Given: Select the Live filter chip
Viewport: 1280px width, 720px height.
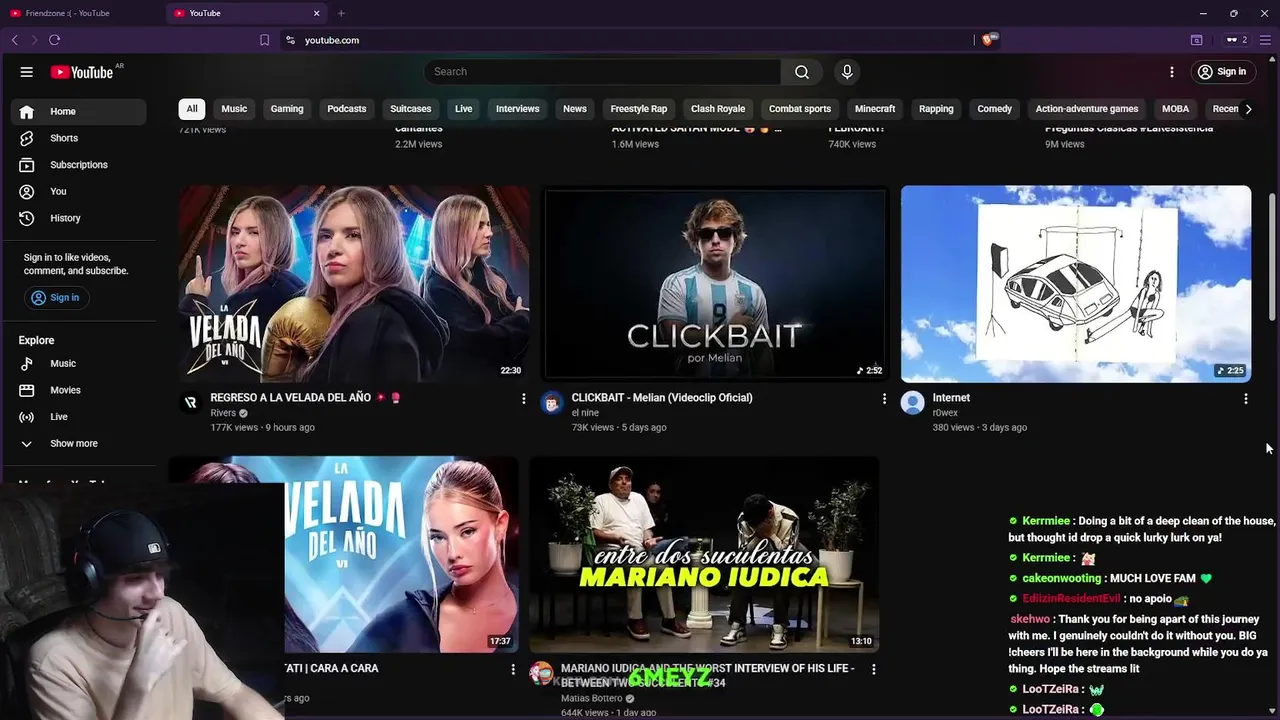Looking at the screenshot, I should (x=464, y=109).
